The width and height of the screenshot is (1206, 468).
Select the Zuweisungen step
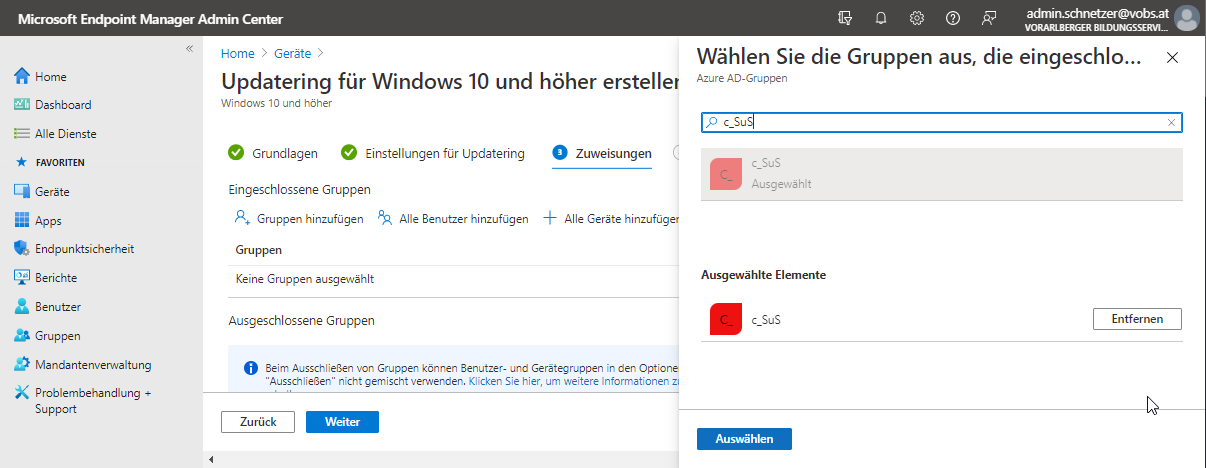[602, 153]
